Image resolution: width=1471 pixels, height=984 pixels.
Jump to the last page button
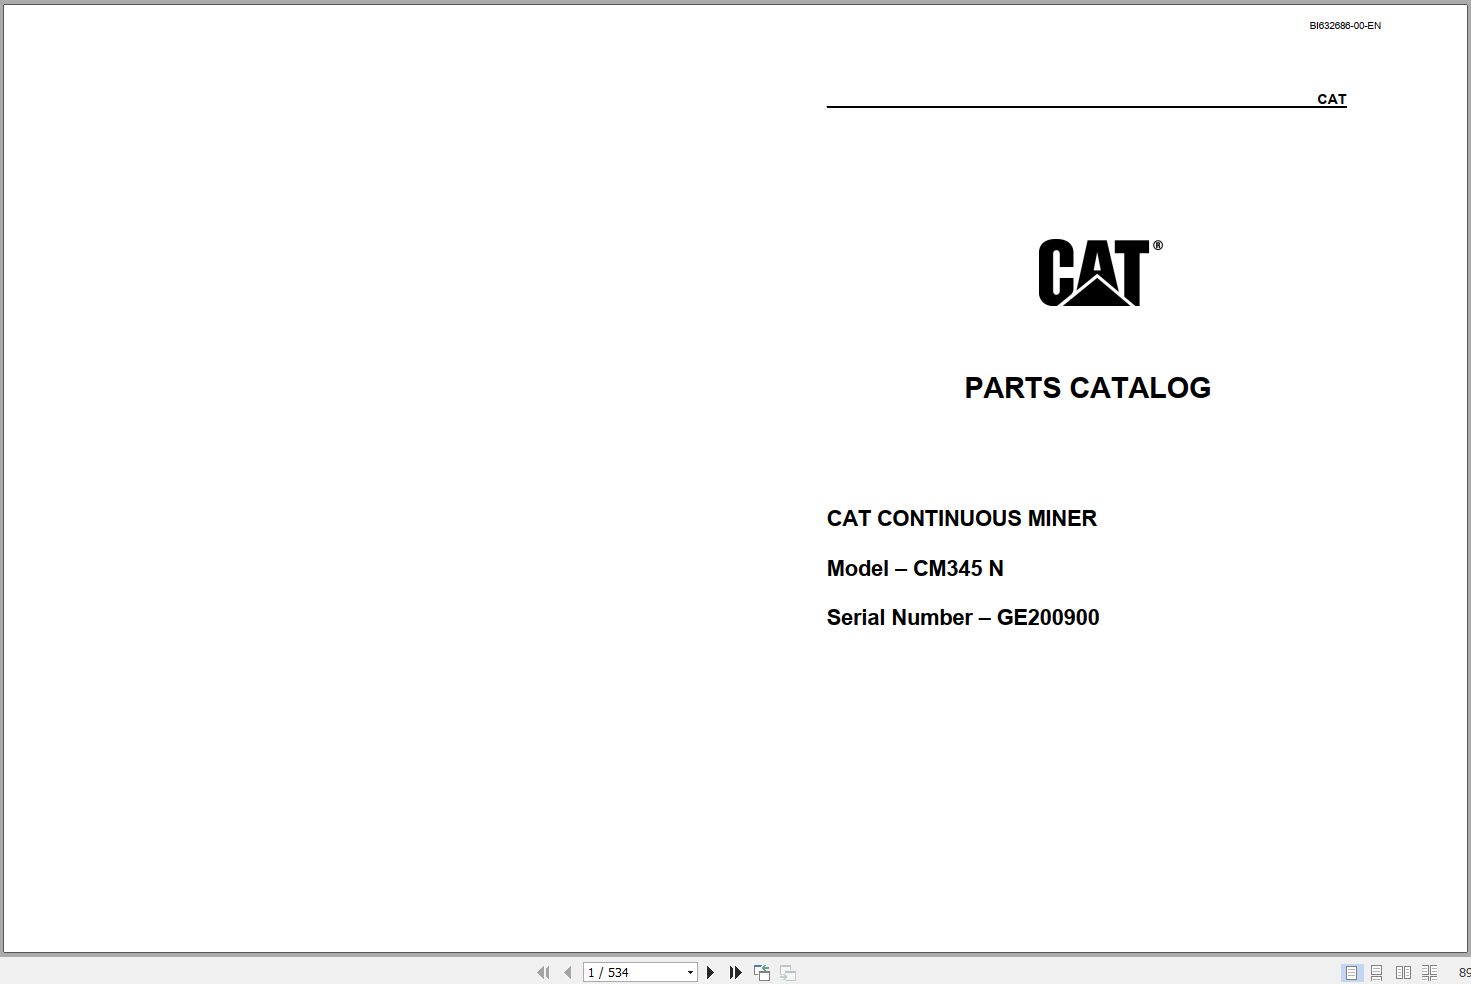(735, 972)
